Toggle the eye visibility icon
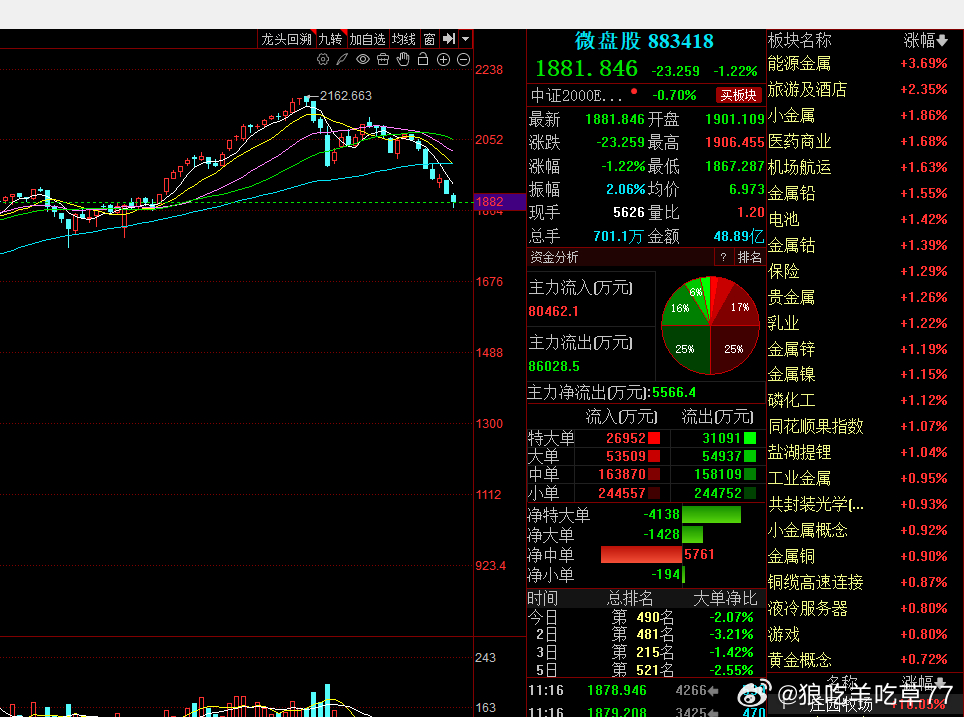The width and height of the screenshot is (964, 717). [363, 60]
